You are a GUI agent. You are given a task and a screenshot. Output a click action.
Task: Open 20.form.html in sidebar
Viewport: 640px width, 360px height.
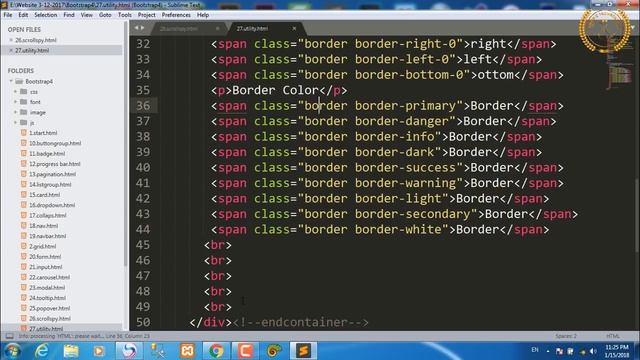click(x=45, y=256)
